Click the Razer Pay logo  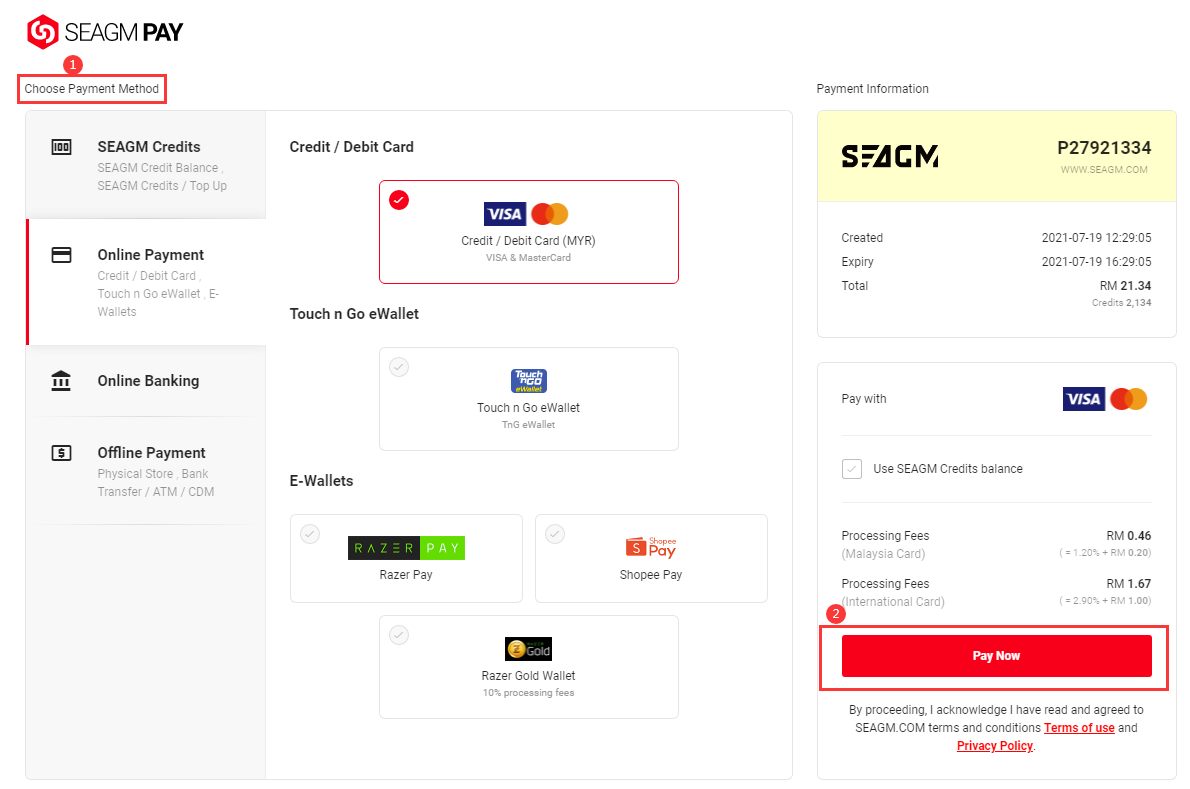(406, 548)
